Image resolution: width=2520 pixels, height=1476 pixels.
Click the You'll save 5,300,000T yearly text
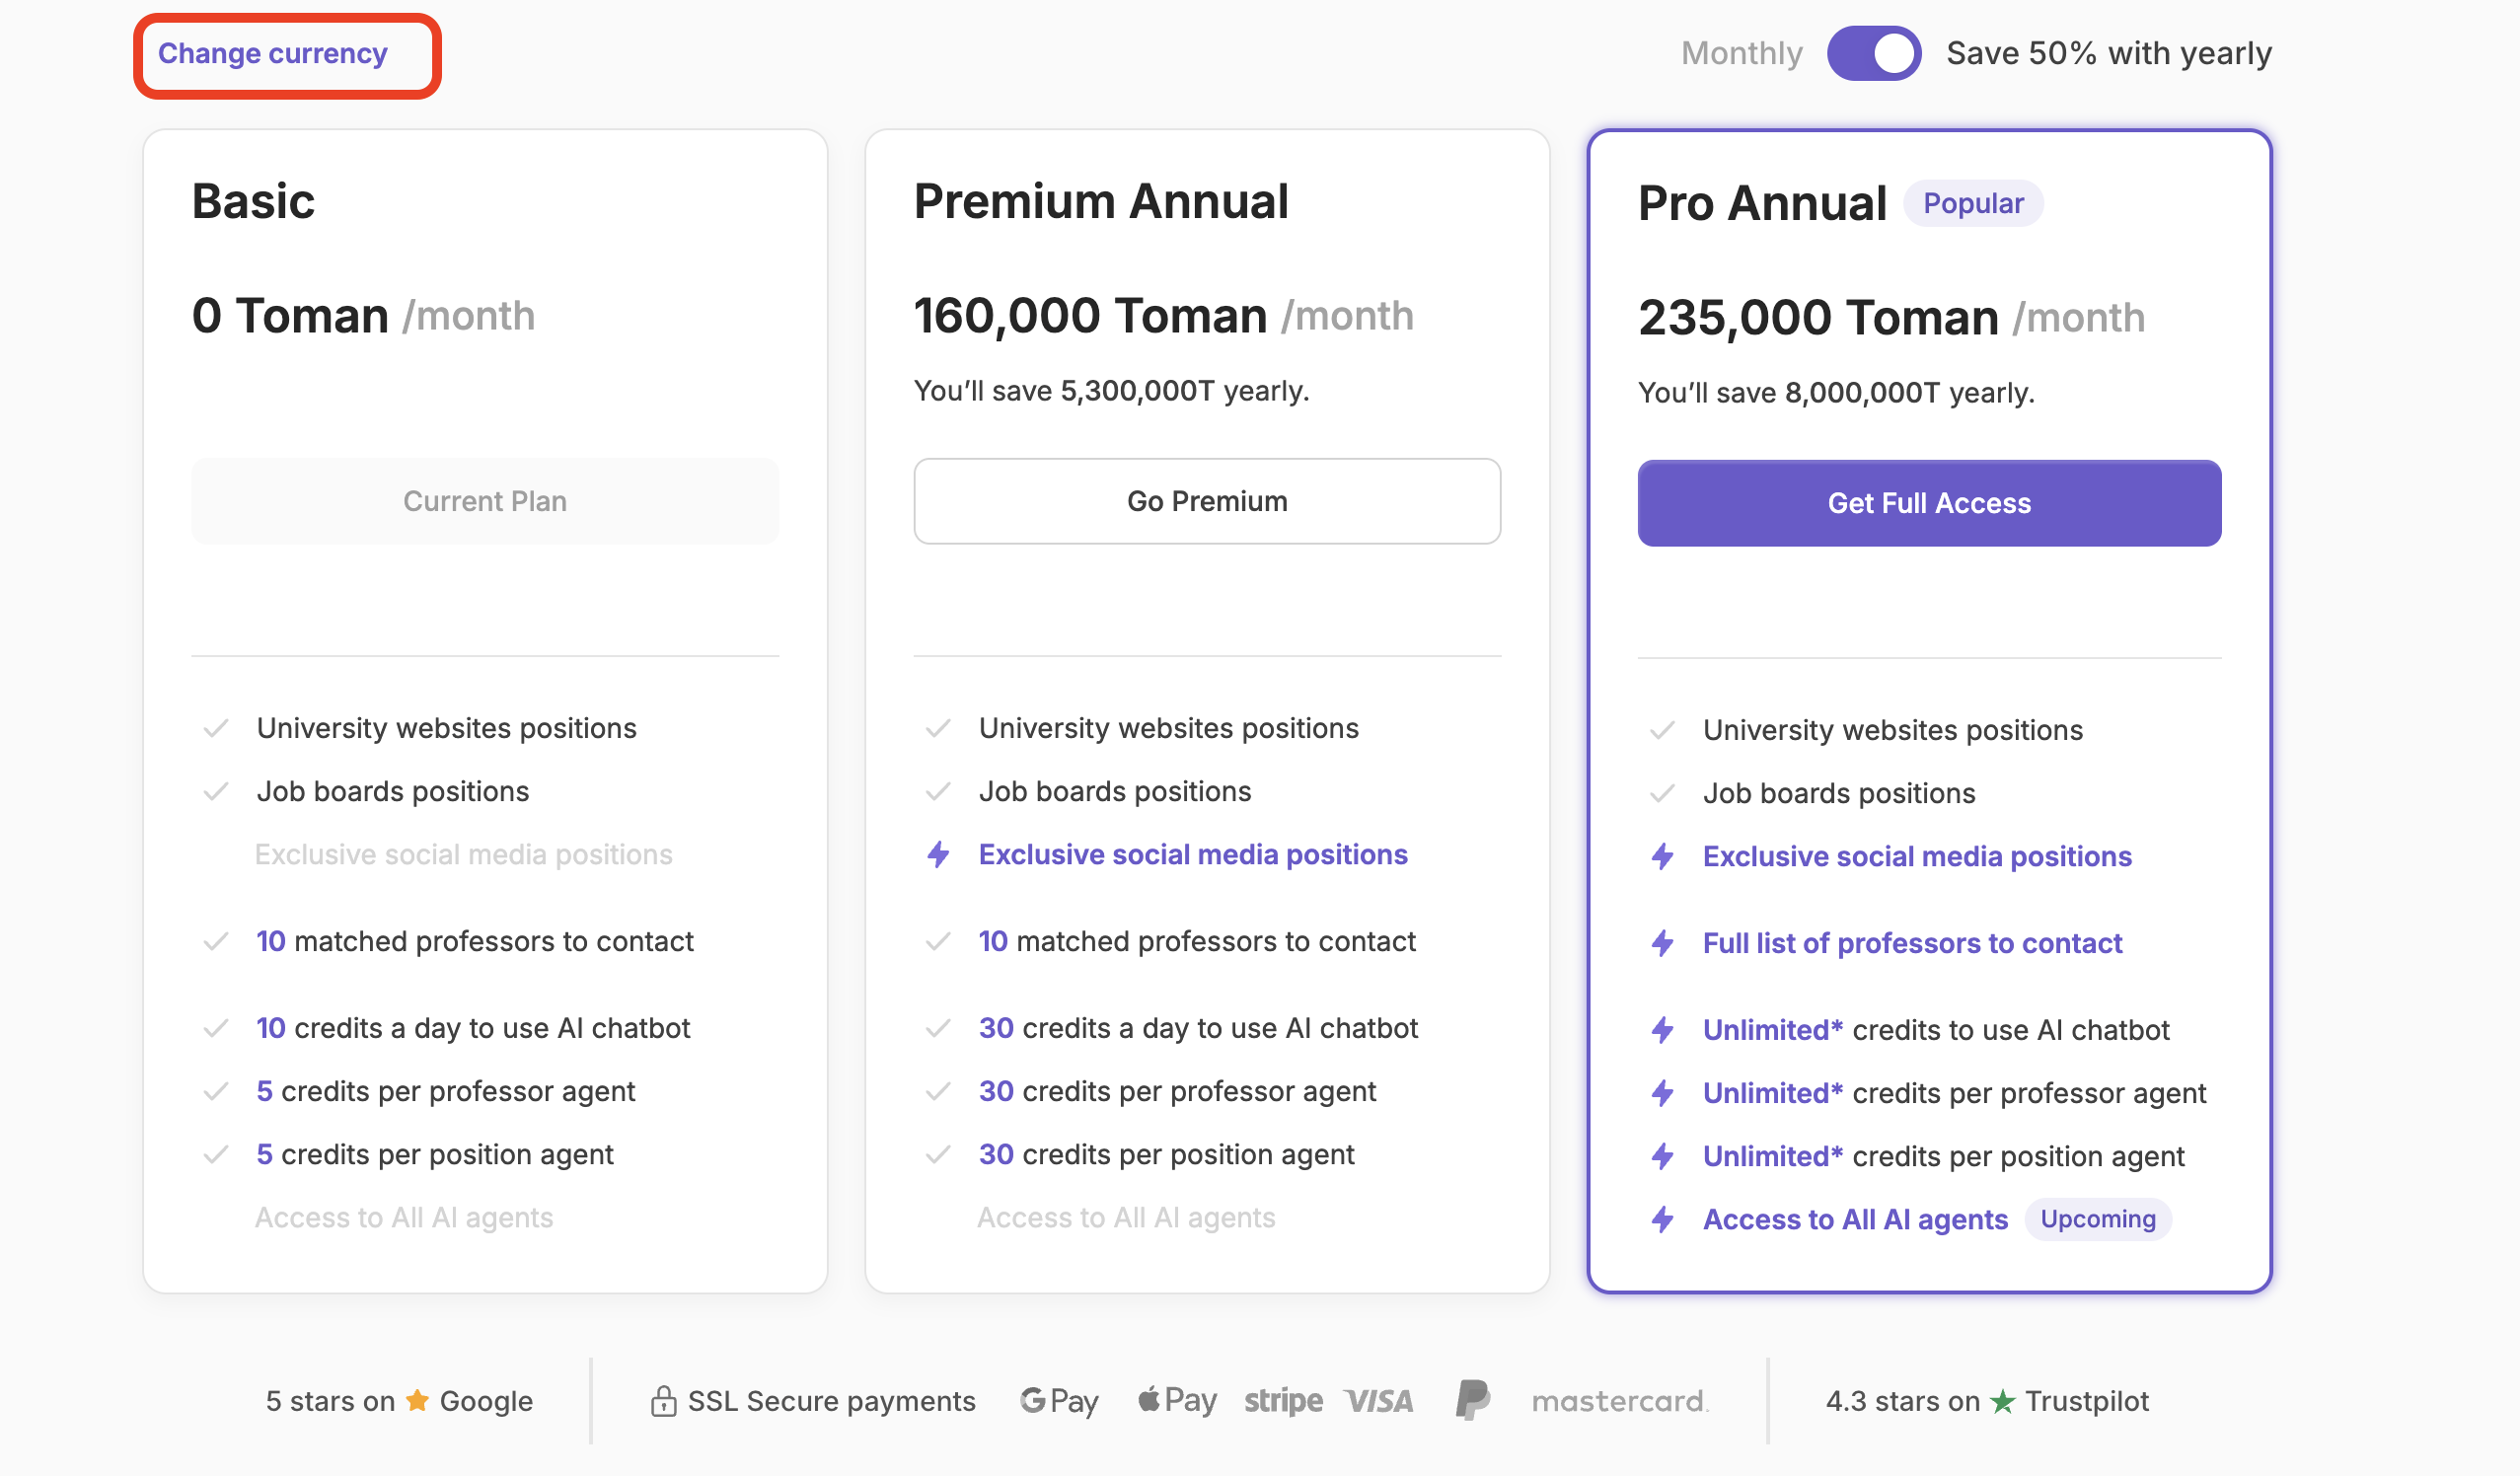pos(1111,391)
